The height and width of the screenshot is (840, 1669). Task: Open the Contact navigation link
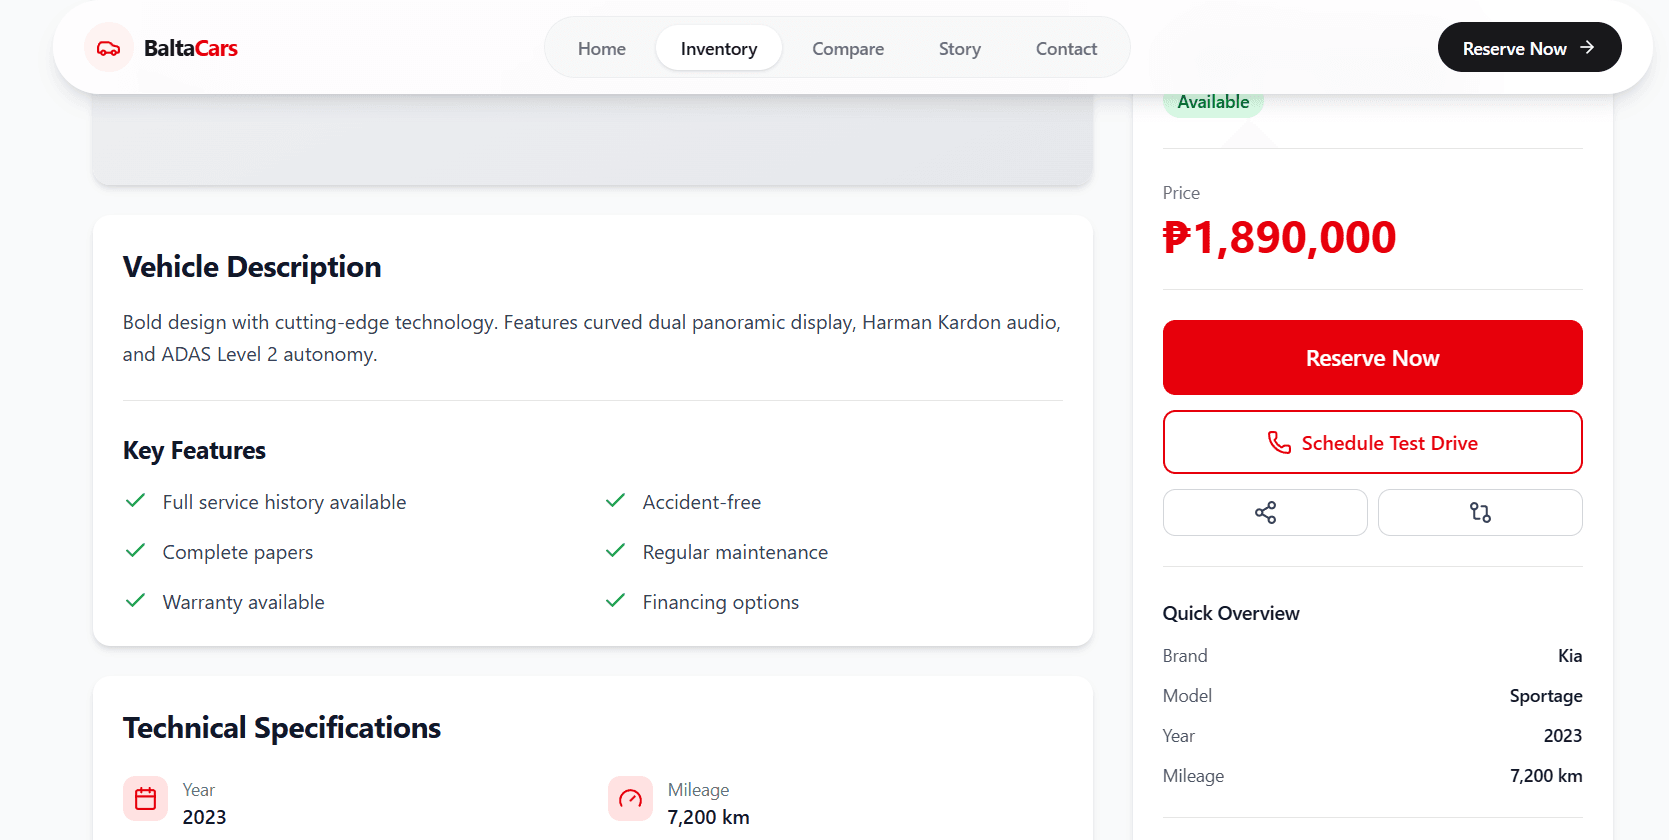pyautogui.click(x=1066, y=48)
